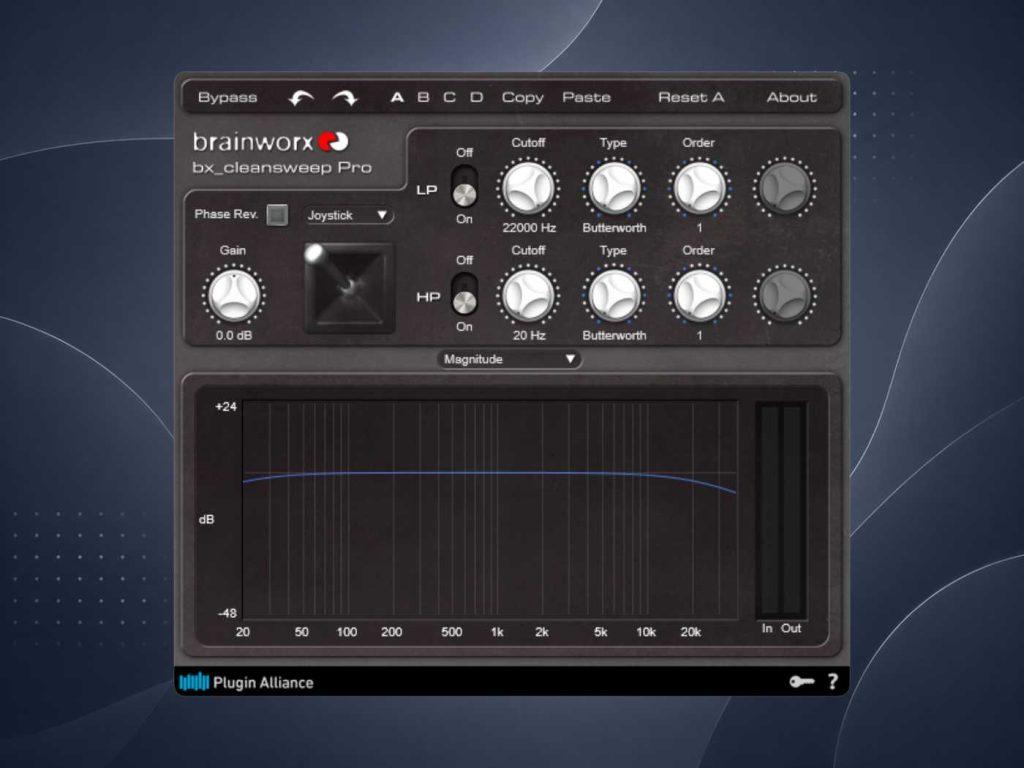
Task: Click the Out level meter
Action: click(x=792, y=509)
